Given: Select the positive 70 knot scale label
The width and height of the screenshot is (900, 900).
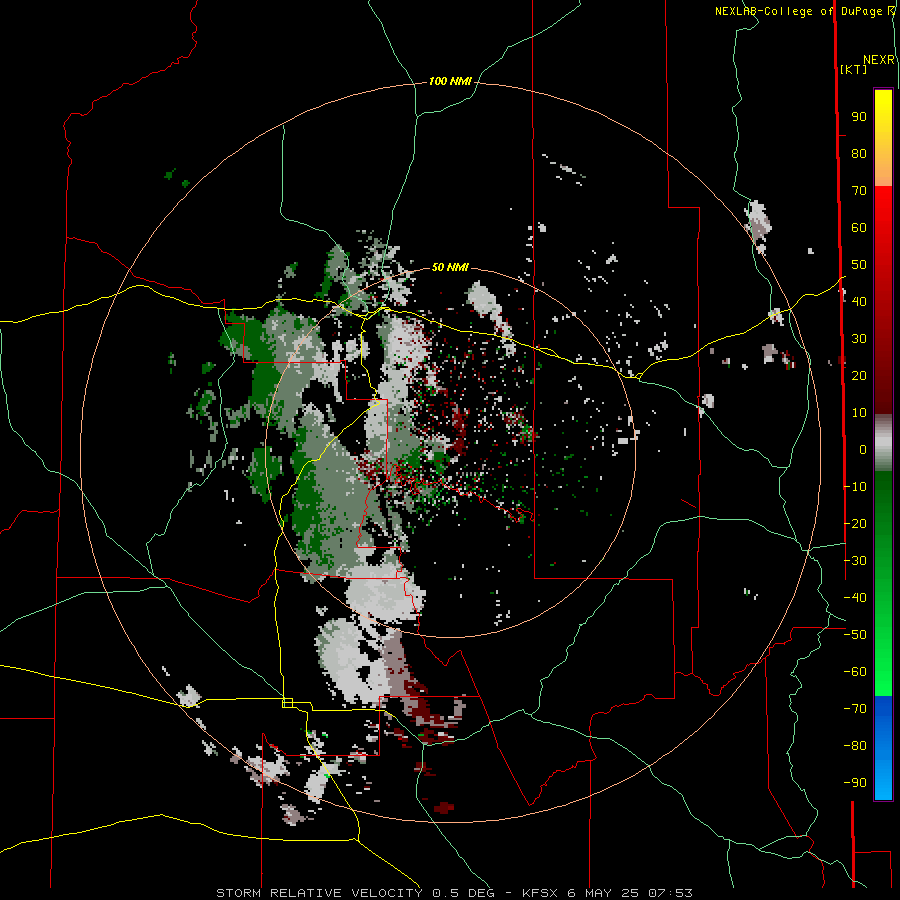Looking at the screenshot, I should 859,191.
